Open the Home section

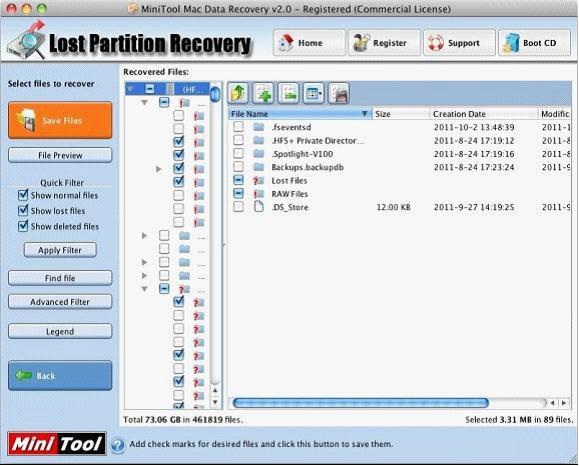click(x=309, y=43)
